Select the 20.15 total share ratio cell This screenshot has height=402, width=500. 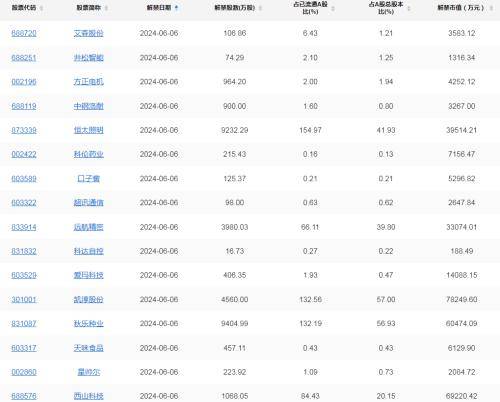tap(386, 396)
